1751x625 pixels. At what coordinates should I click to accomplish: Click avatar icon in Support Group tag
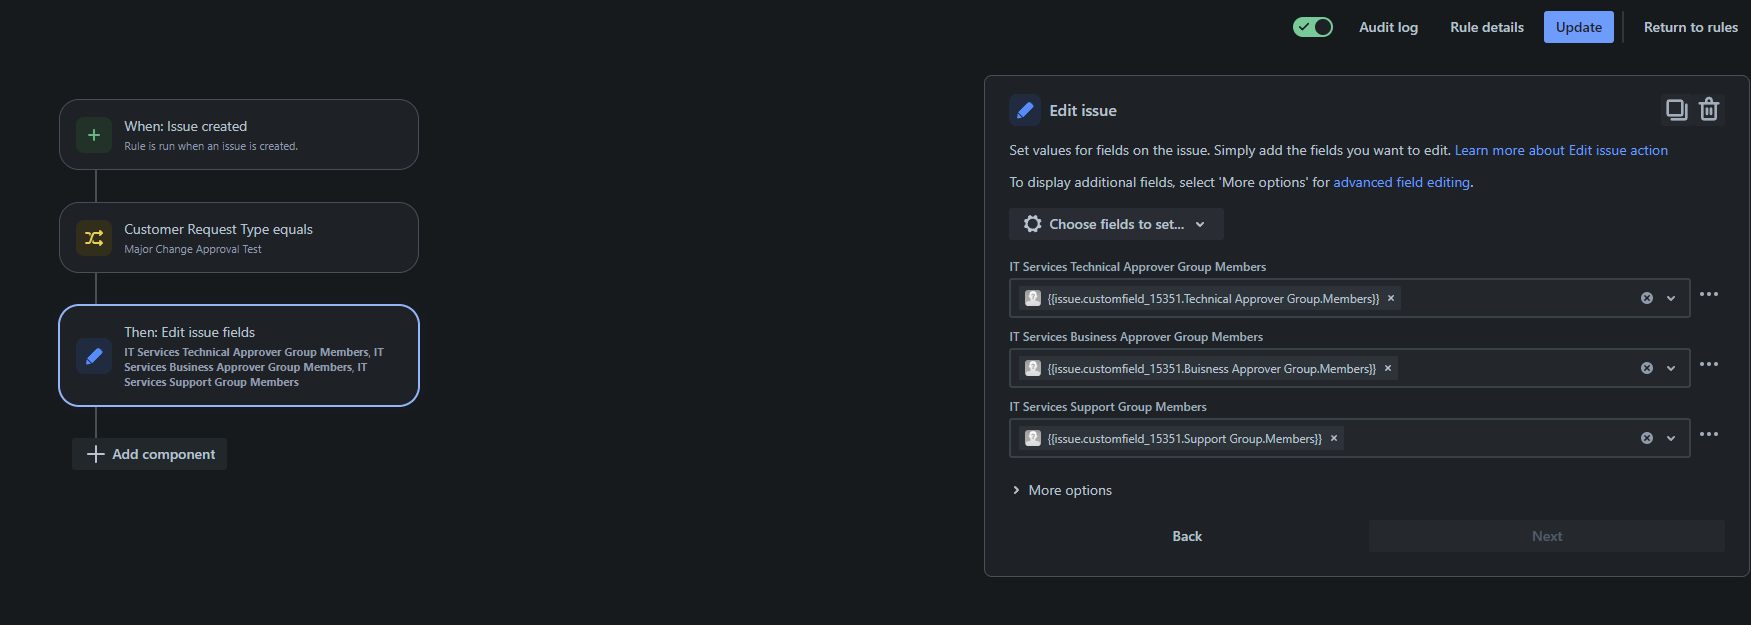[x=1033, y=438]
